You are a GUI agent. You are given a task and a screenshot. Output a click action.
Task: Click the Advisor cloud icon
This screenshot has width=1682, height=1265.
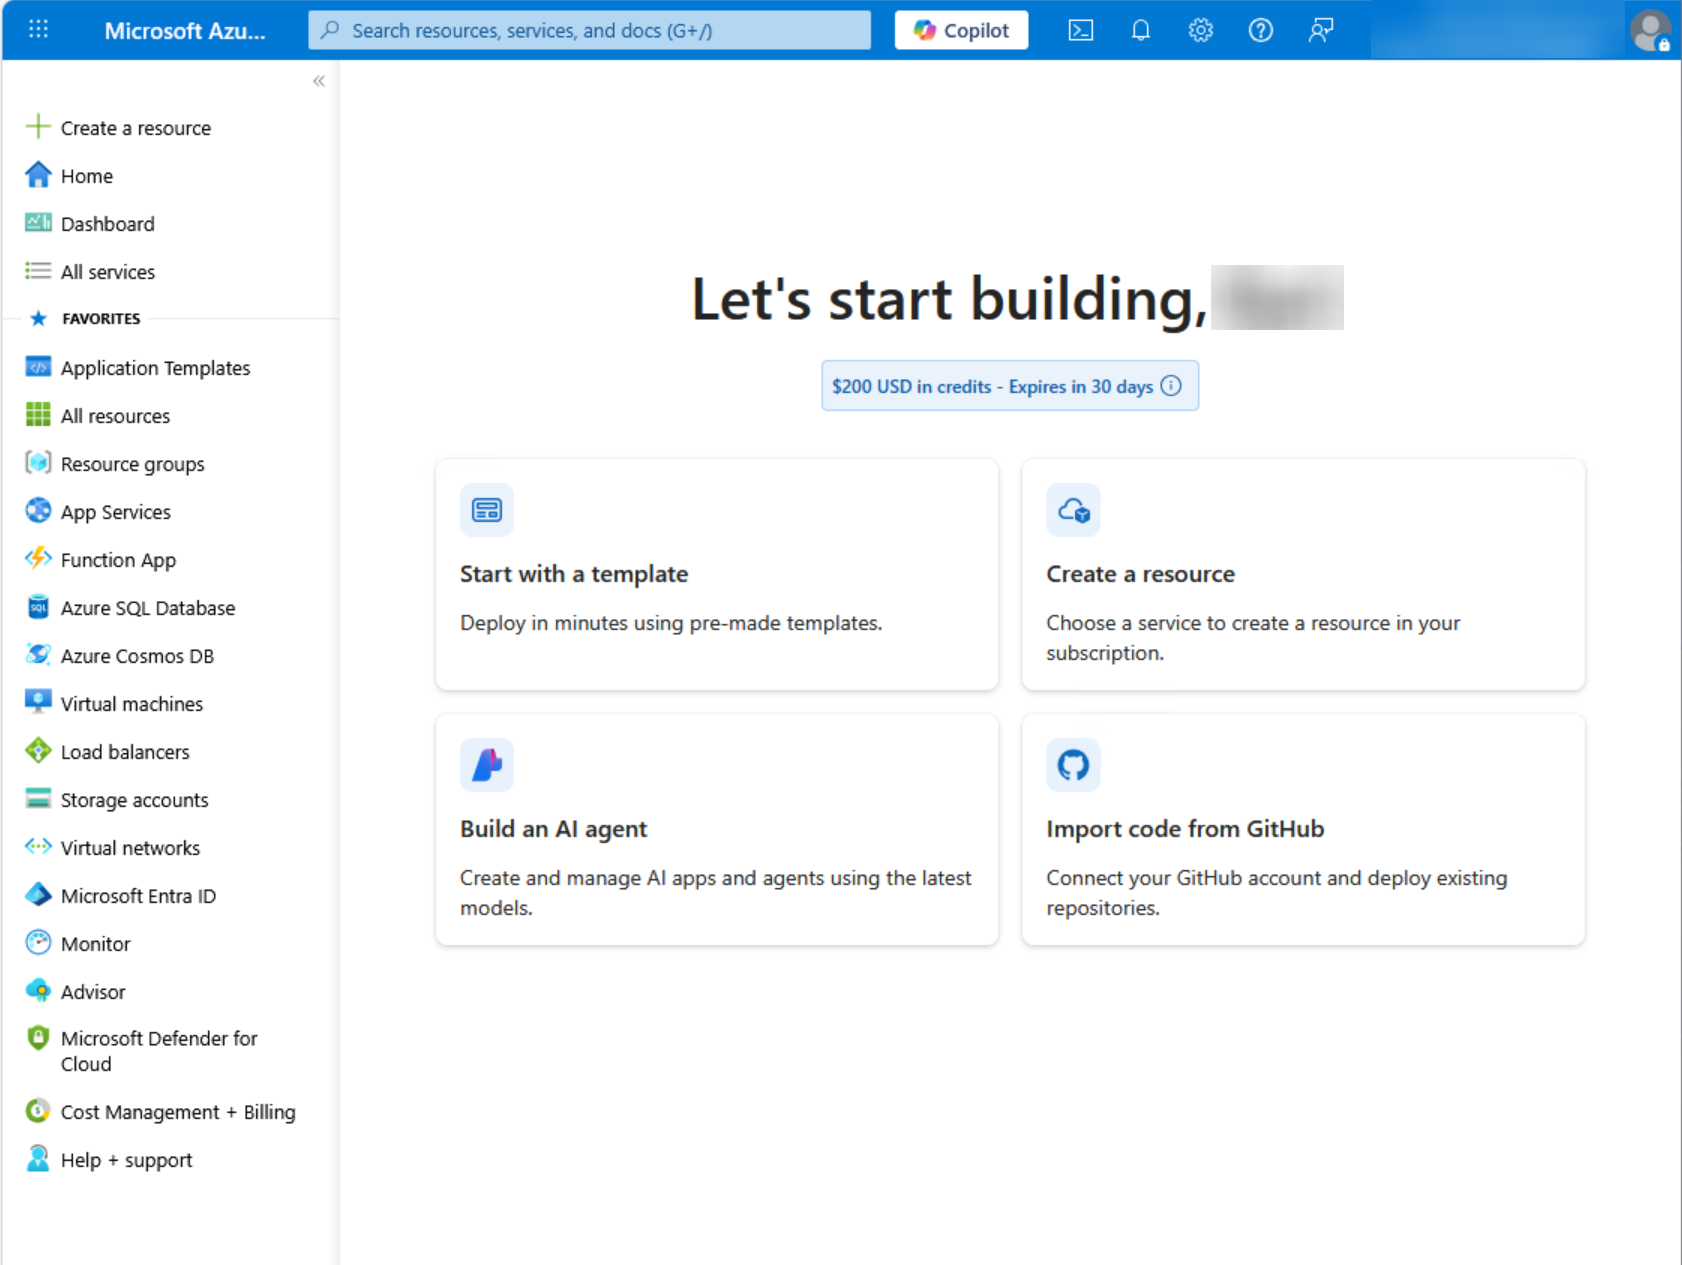coord(38,991)
